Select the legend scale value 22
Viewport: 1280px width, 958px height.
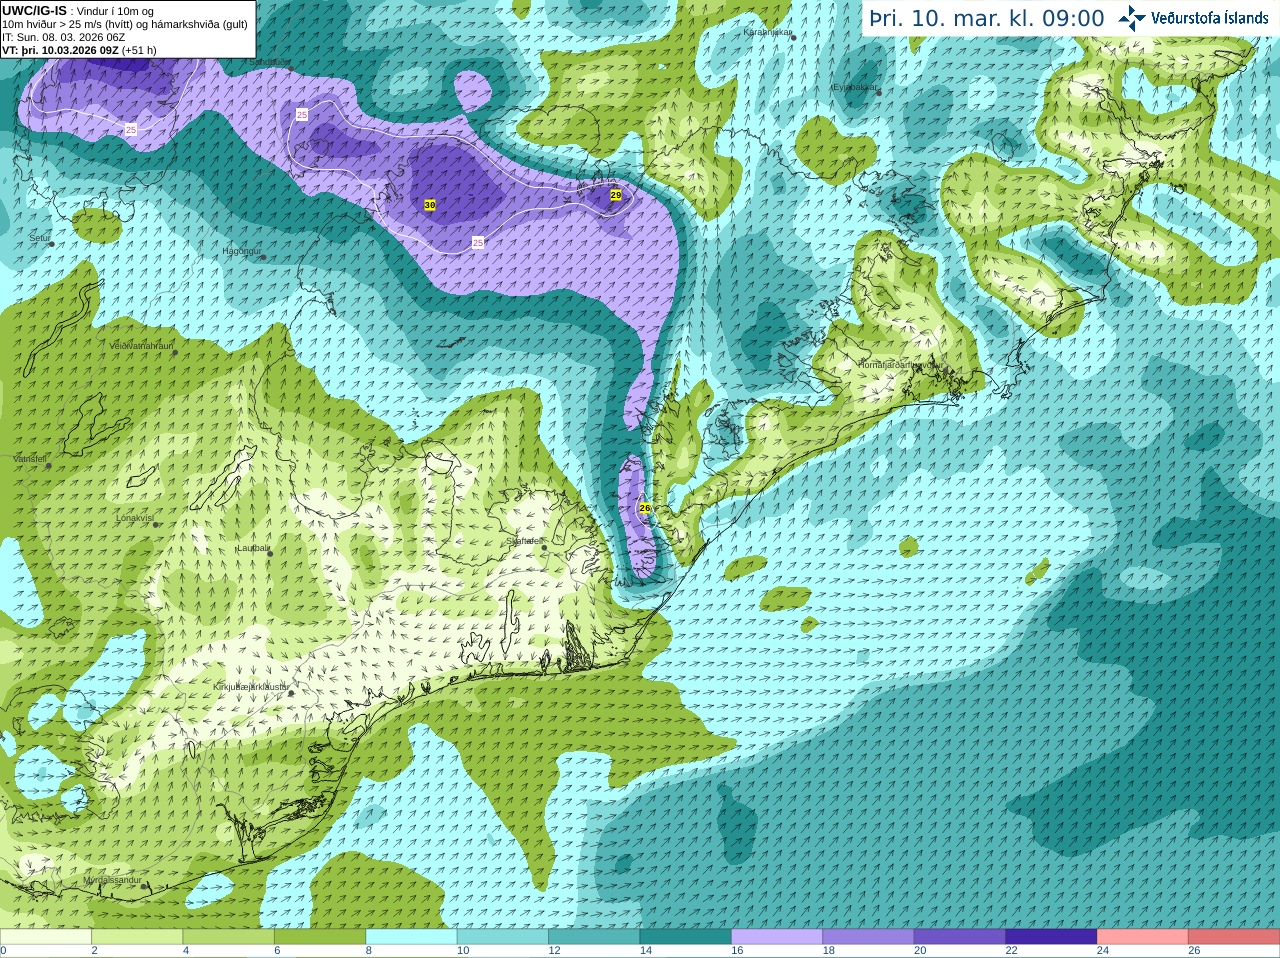tap(1012, 951)
